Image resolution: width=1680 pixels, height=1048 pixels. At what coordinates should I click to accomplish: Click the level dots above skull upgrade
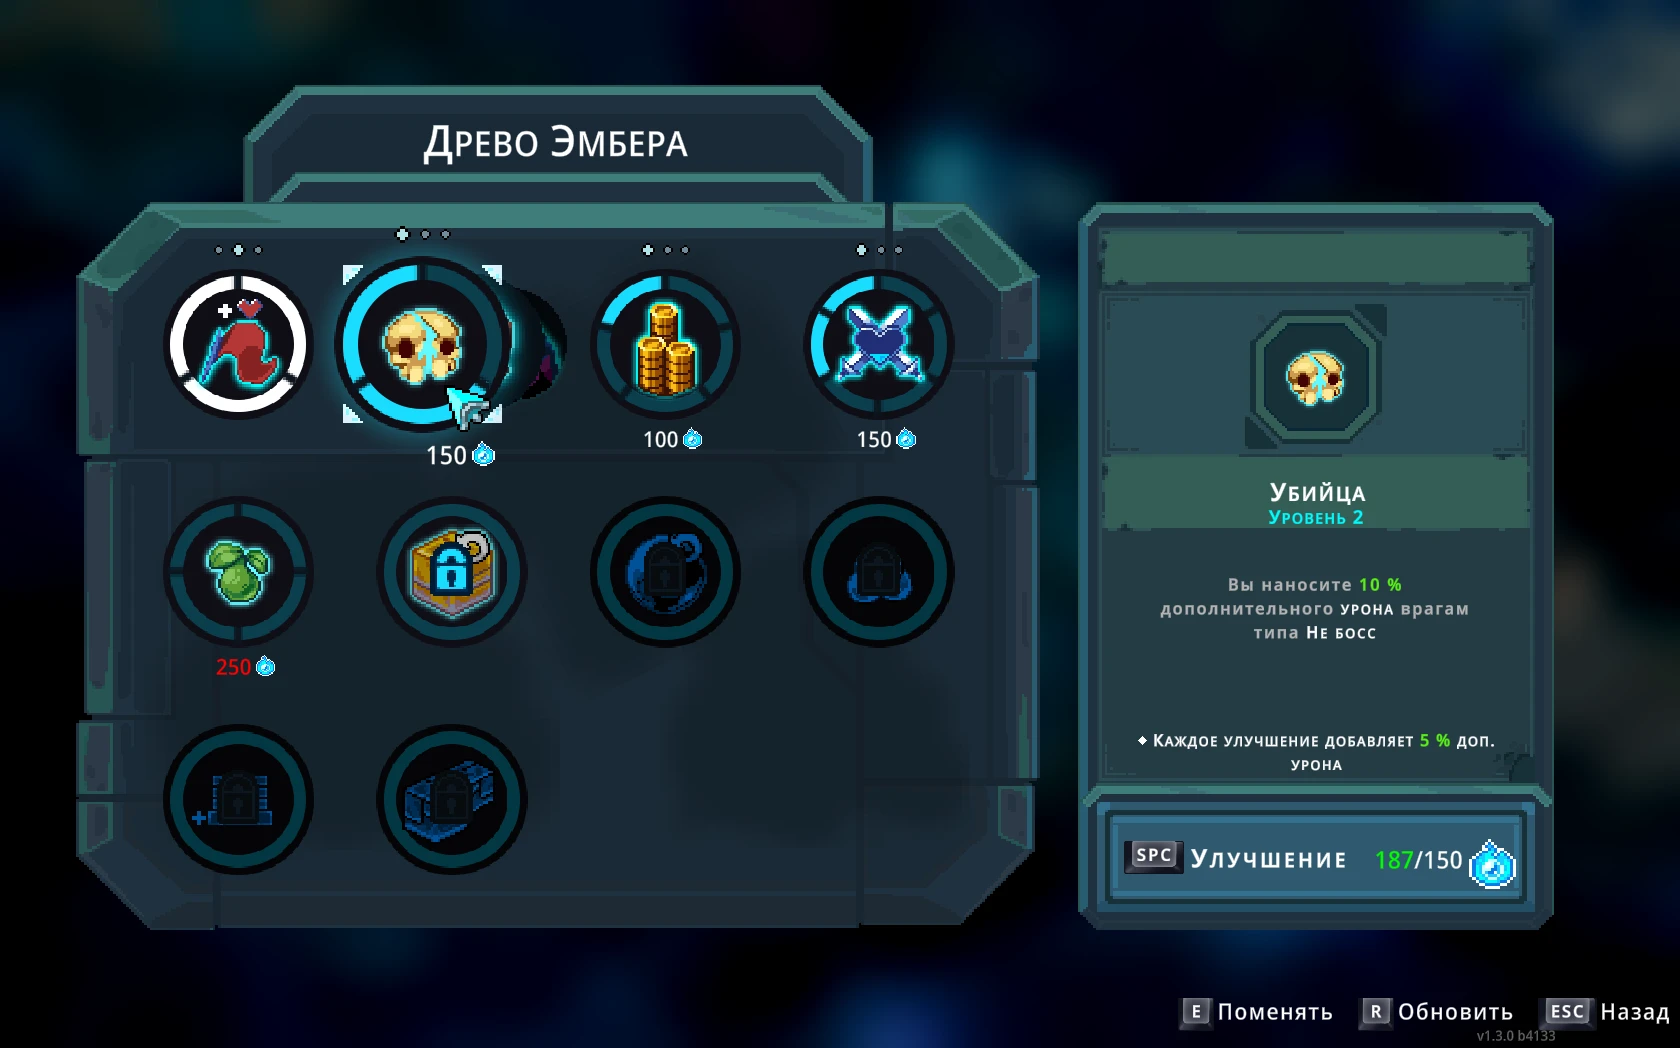(423, 234)
